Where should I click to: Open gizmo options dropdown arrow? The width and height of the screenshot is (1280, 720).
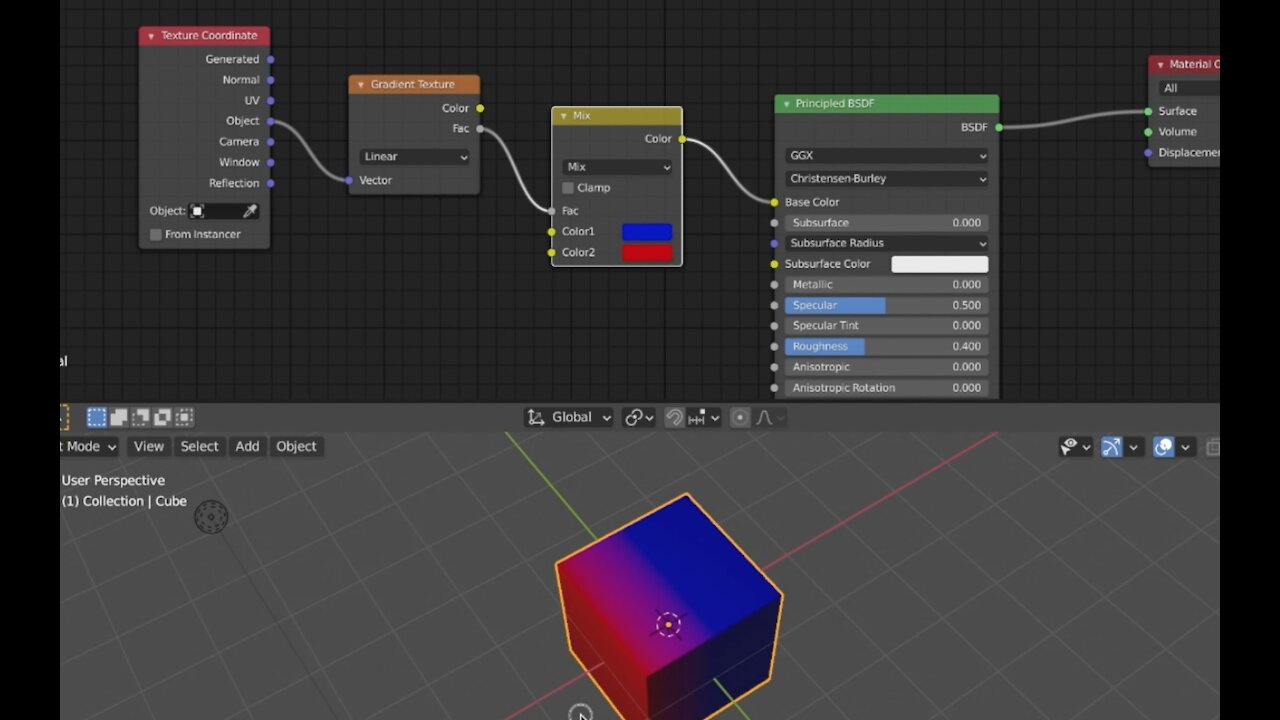click(1133, 447)
